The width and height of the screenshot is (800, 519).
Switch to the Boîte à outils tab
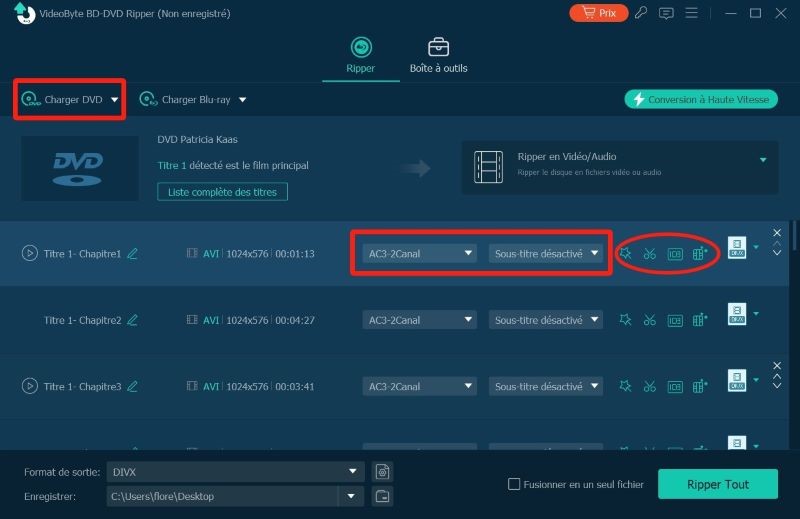tap(438, 56)
